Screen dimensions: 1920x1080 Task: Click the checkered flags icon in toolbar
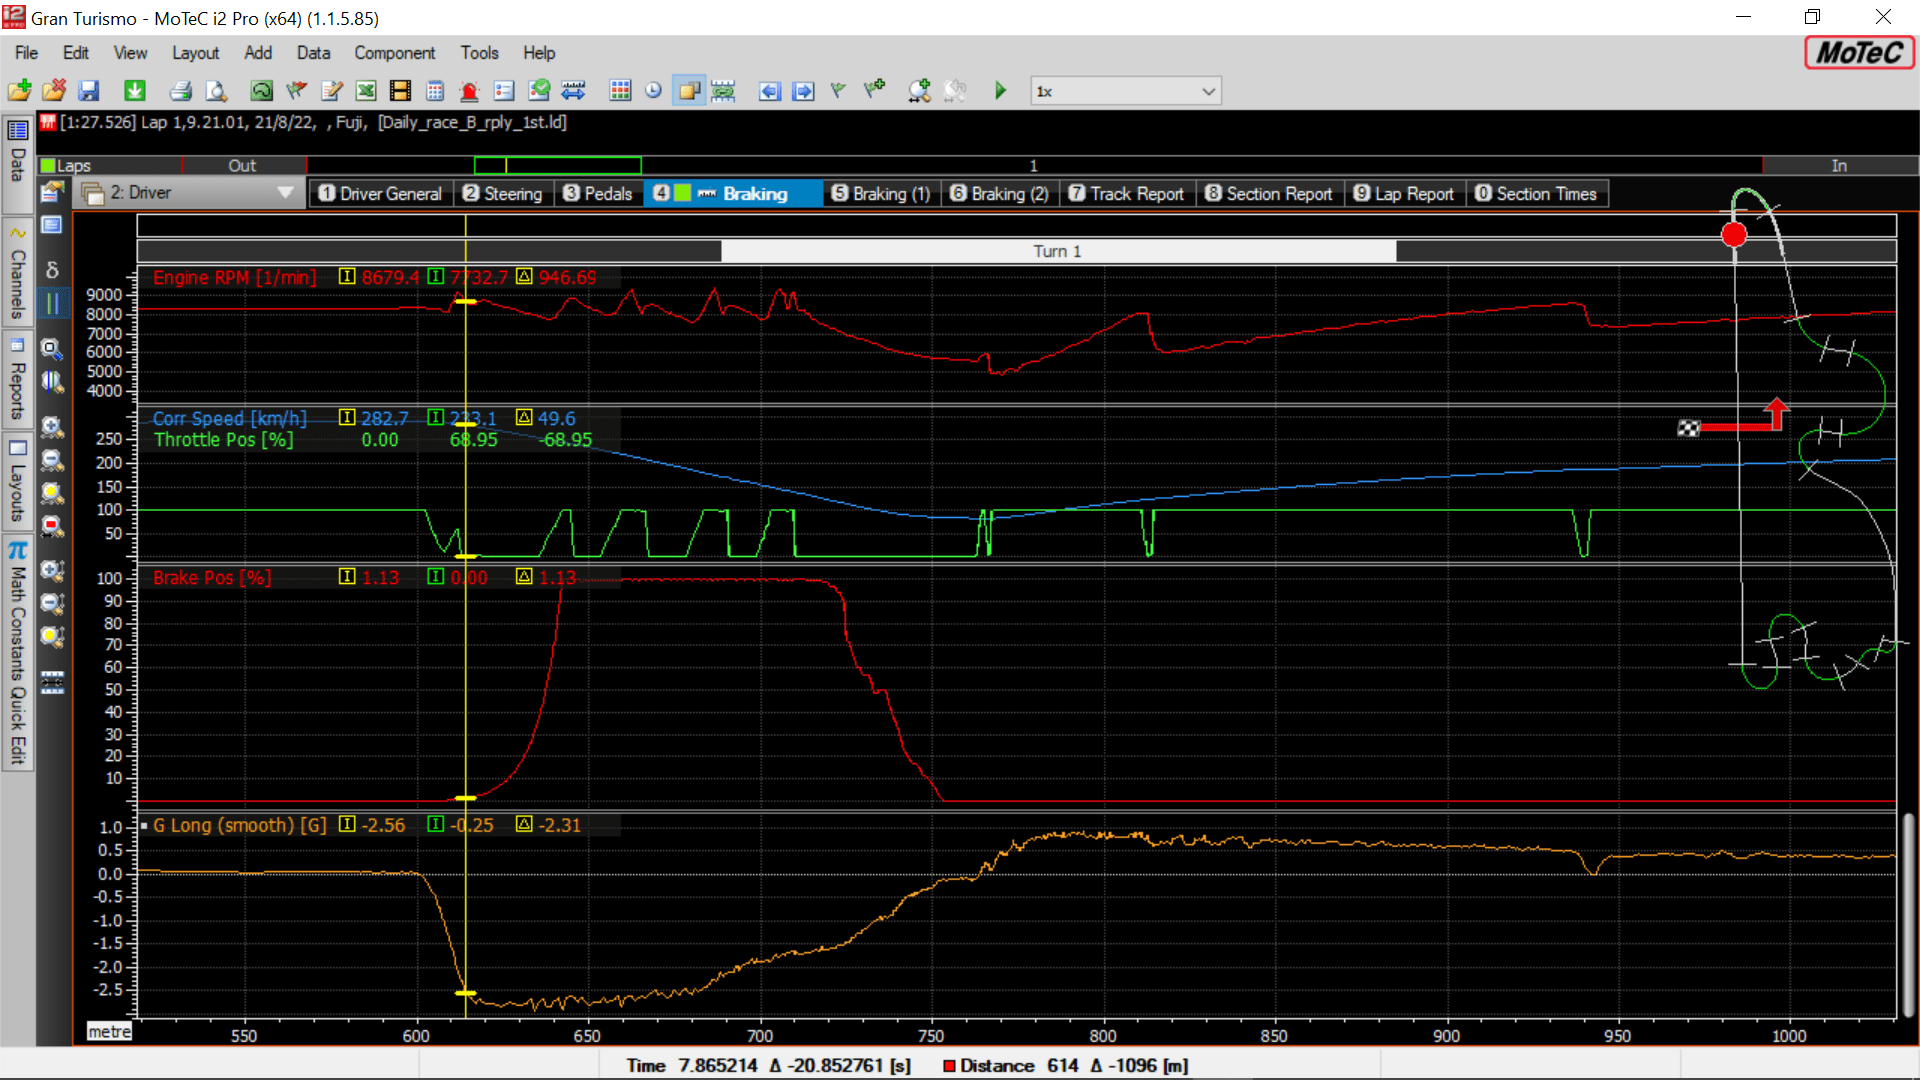click(296, 91)
